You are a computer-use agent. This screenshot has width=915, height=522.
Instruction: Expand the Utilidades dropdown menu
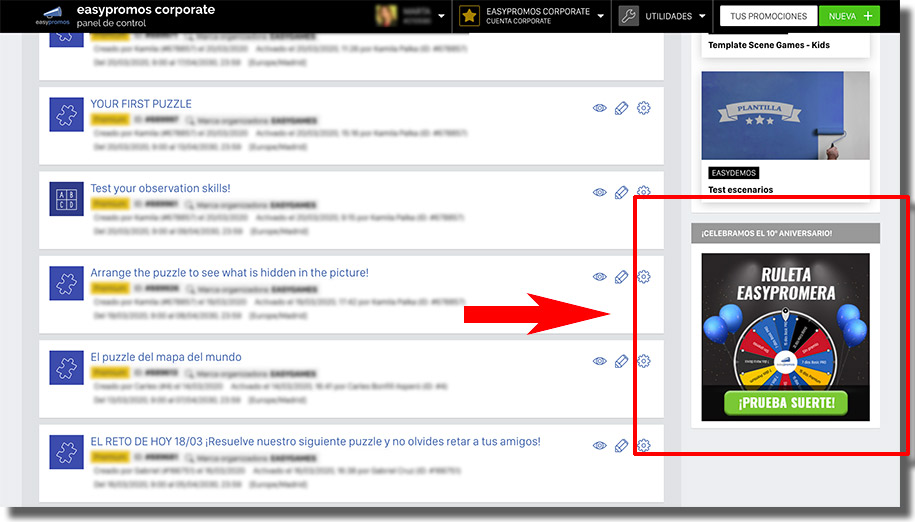pos(702,17)
